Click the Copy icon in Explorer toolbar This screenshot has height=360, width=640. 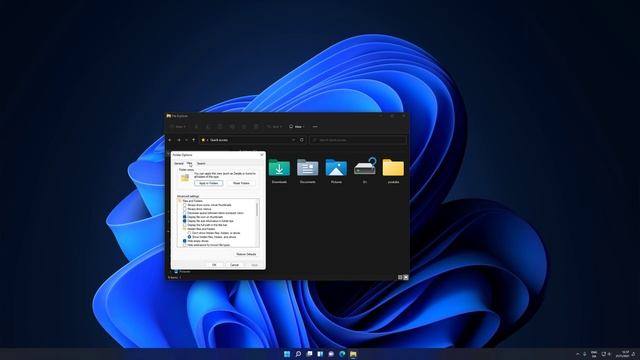point(208,127)
